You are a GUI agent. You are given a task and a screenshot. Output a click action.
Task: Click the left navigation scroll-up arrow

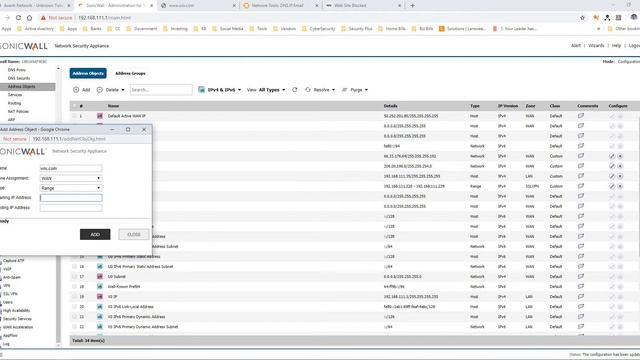point(58,69)
